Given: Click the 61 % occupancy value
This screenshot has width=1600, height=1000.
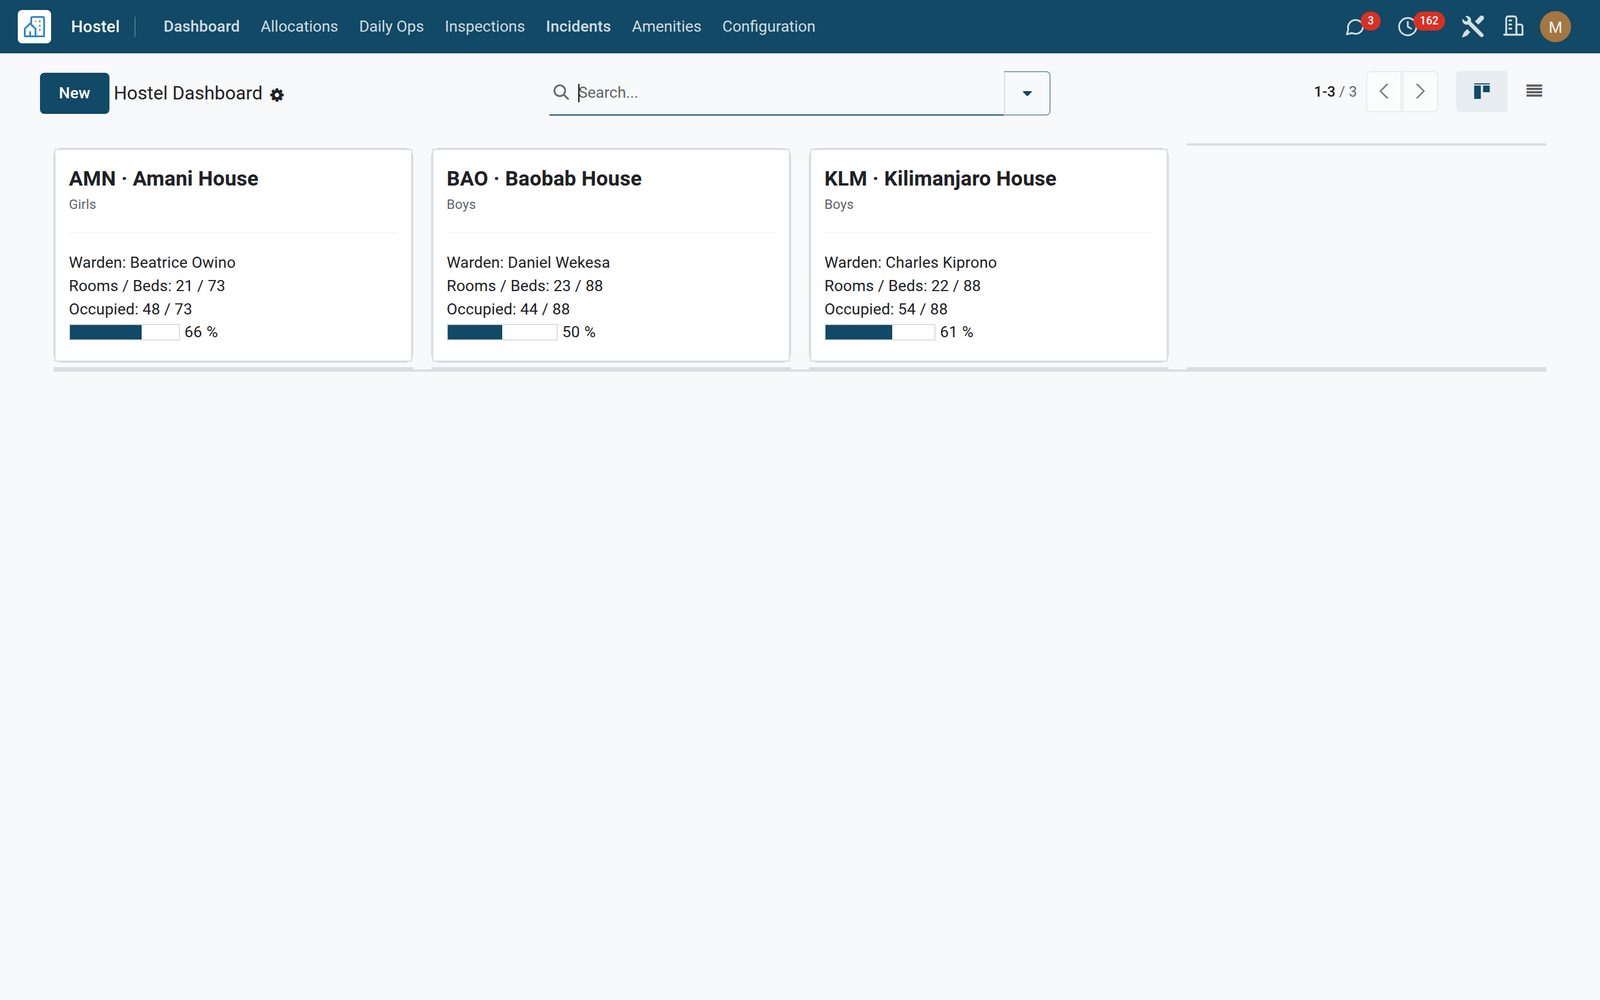Looking at the screenshot, I should [x=957, y=333].
